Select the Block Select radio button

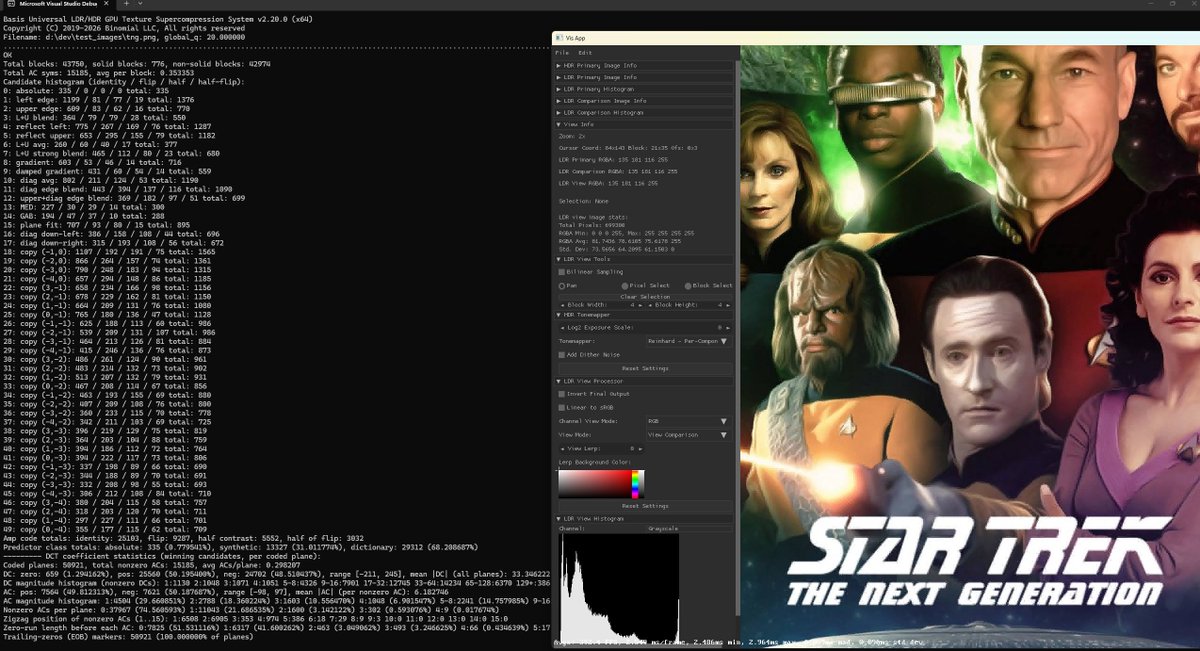click(x=688, y=285)
